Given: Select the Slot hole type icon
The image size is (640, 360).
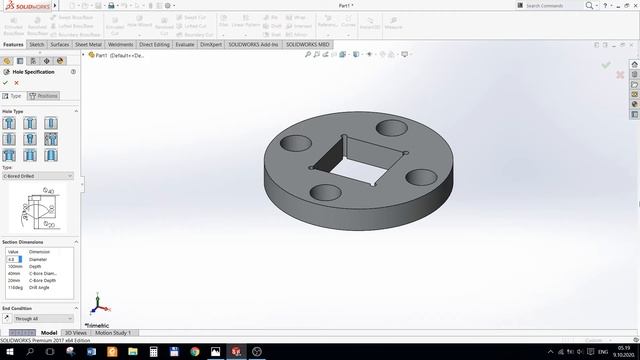Looking at the screenshot, I should point(51,155).
